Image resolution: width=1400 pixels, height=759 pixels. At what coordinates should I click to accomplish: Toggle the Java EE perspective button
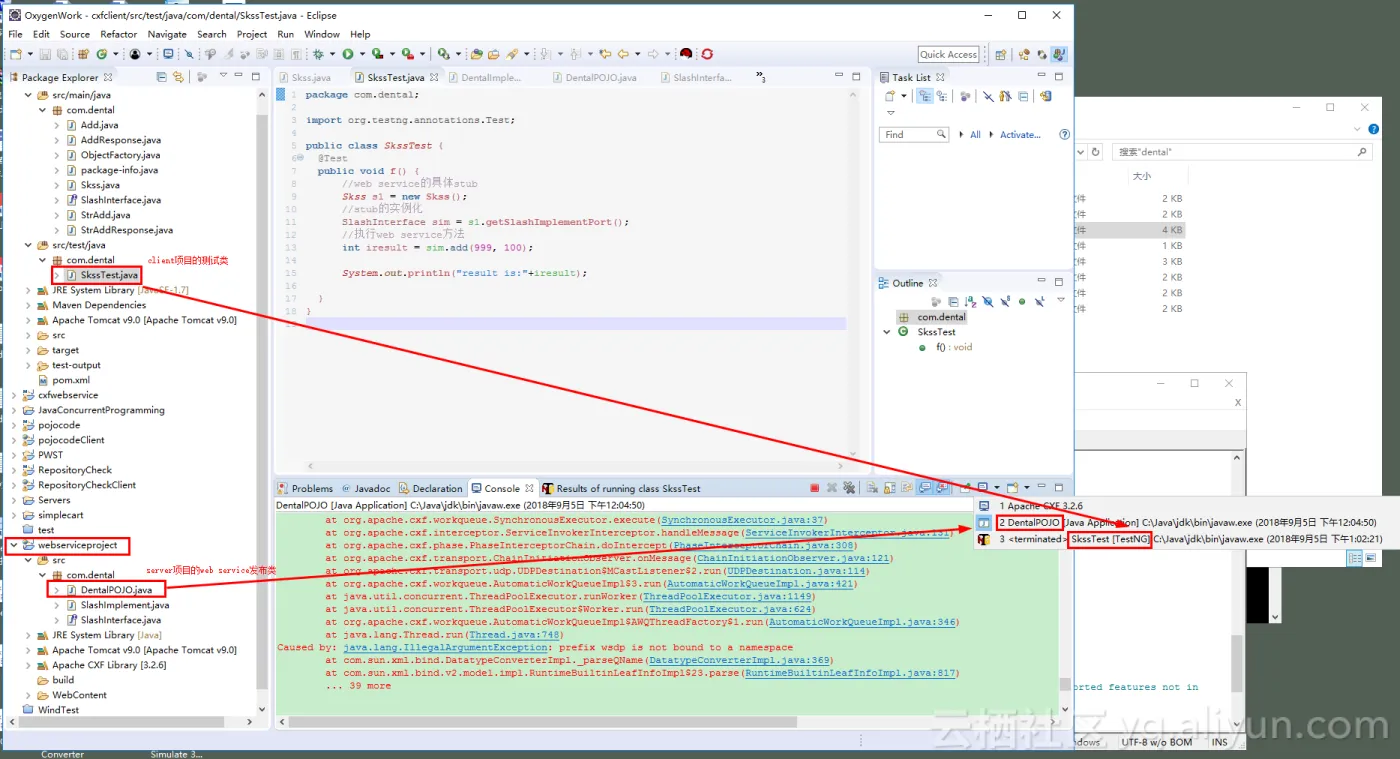(x=1059, y=54)
